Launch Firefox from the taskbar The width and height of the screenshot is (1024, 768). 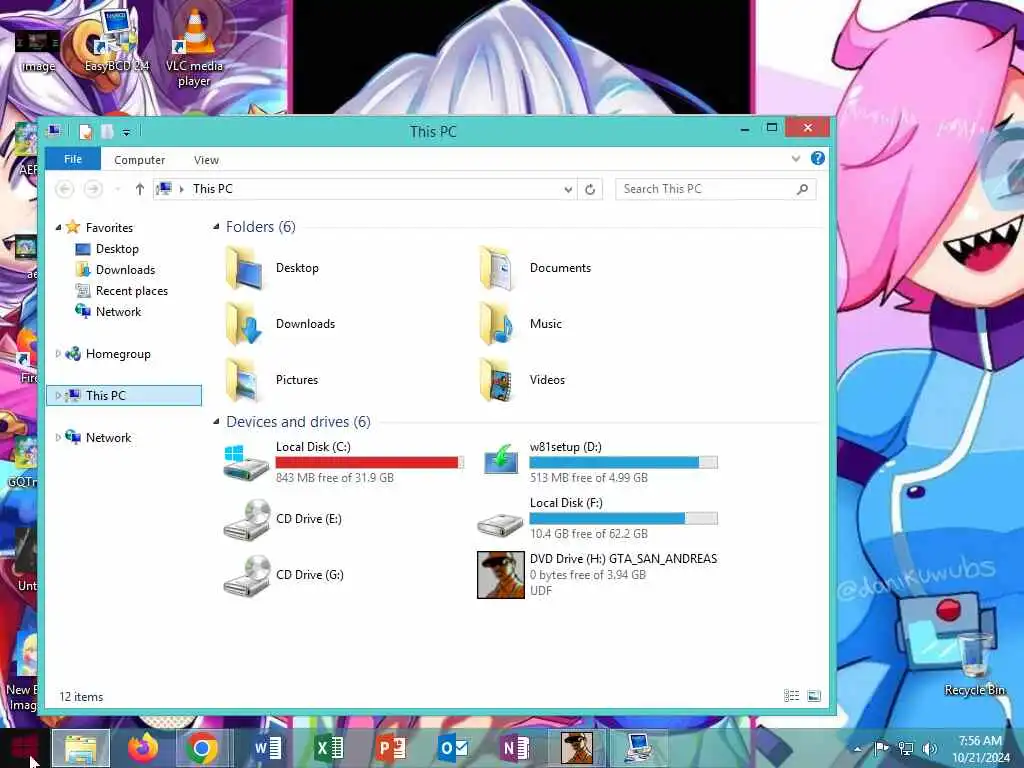[x=142, y=748]
